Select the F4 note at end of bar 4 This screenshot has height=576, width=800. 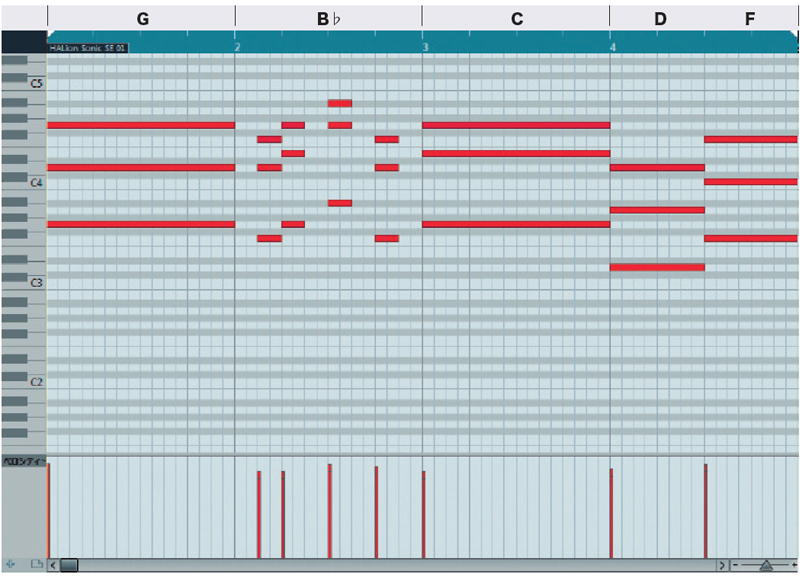751,139
